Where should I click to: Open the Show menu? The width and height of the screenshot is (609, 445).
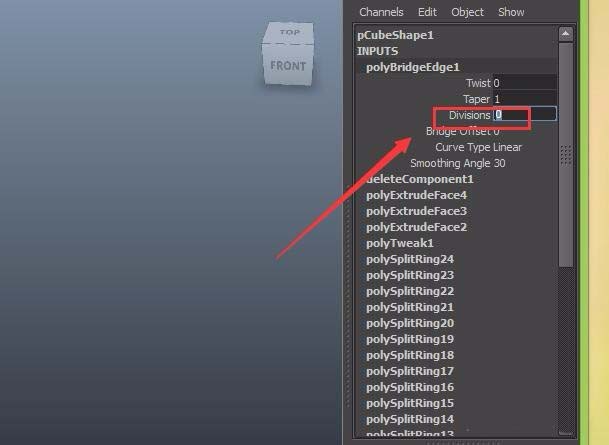(x=511, y=12)
